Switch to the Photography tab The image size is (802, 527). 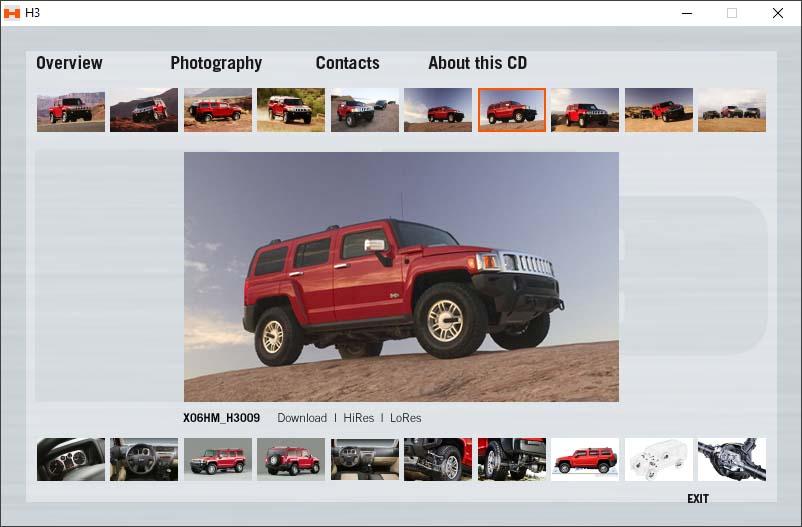(216, 63)
